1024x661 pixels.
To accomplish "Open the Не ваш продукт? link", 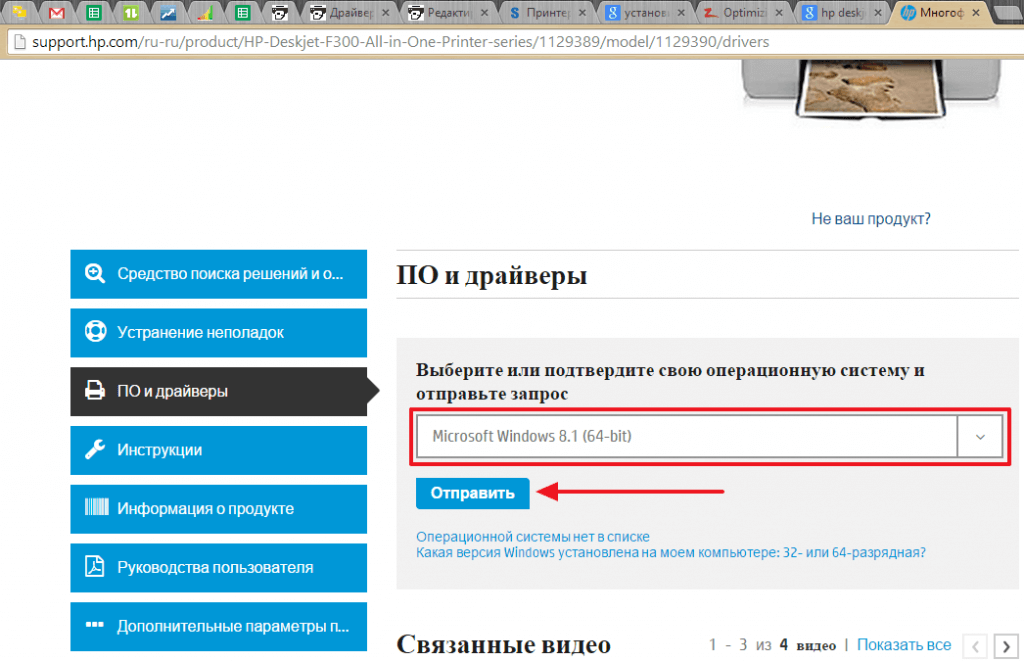I will coord(870,219).
